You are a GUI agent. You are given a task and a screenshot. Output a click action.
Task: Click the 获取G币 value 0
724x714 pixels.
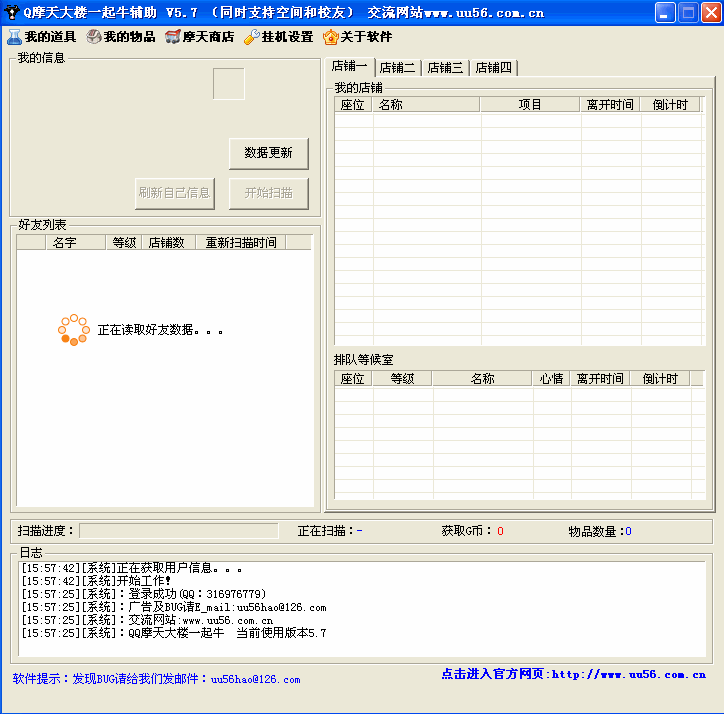[x=501, y=532]
